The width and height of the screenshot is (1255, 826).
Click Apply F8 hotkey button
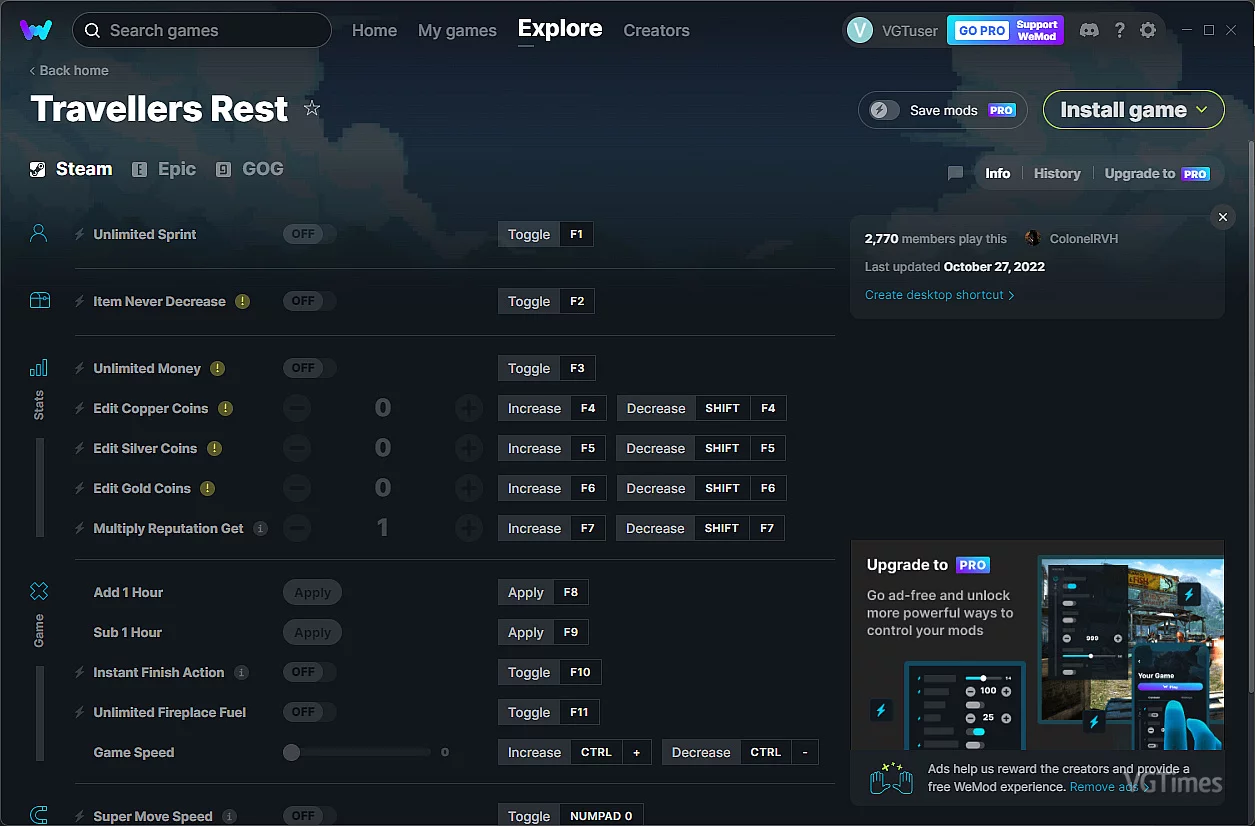[543, 592]
